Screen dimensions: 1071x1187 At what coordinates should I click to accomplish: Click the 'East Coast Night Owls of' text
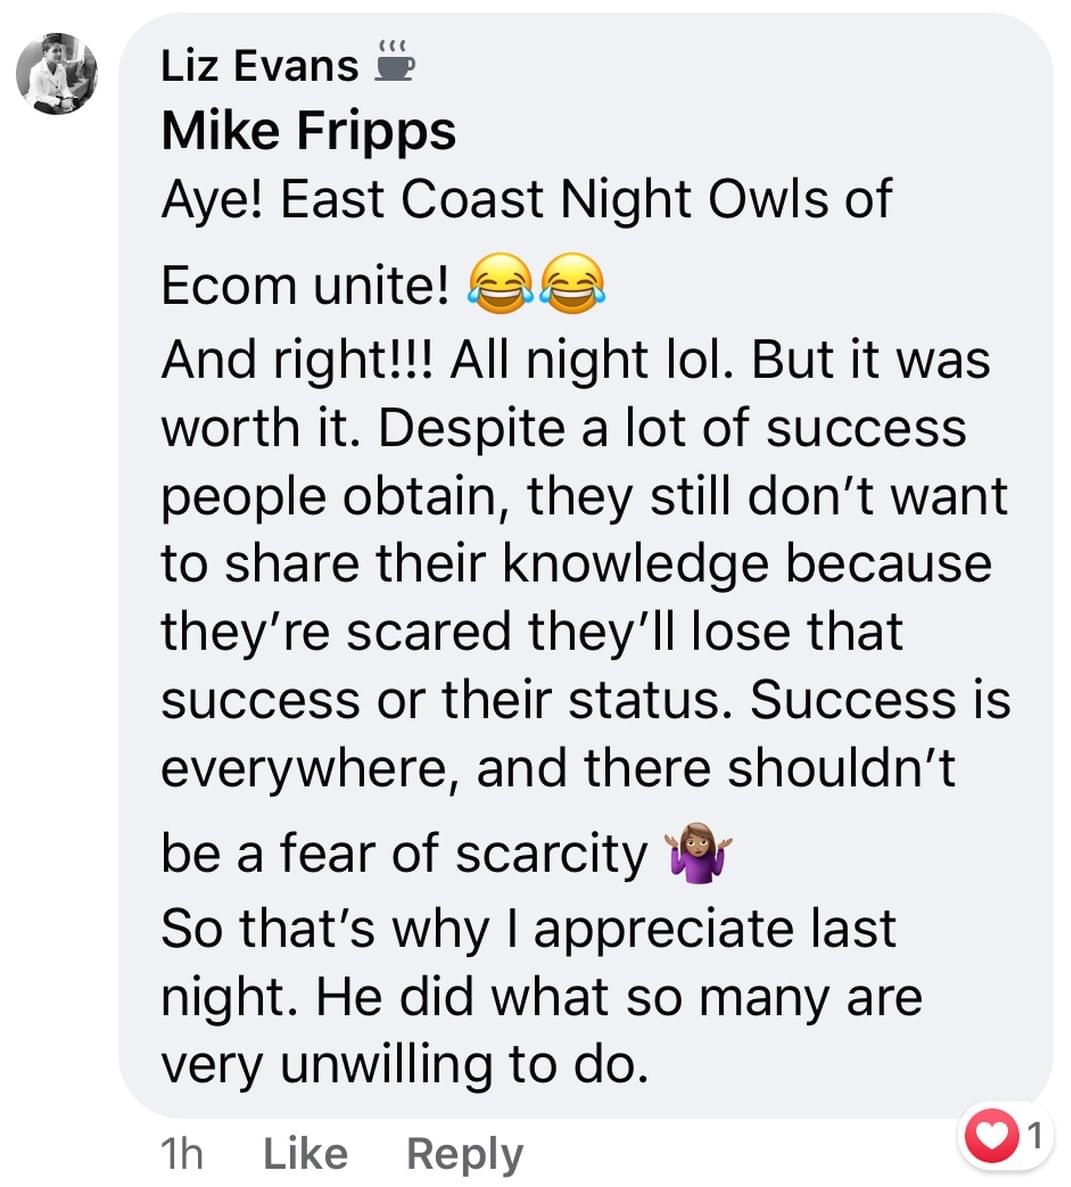point(587,200)
